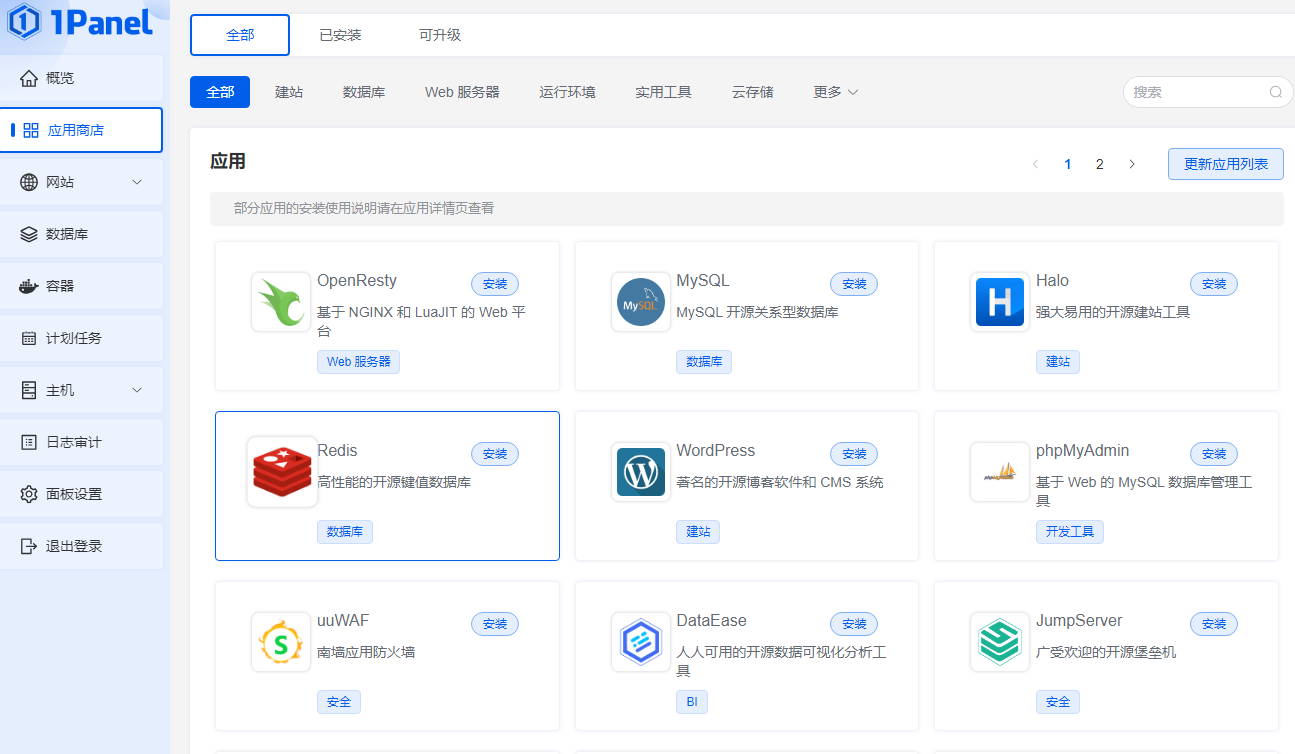Install MySQL via its 安装 button

(x=854, y=284)
